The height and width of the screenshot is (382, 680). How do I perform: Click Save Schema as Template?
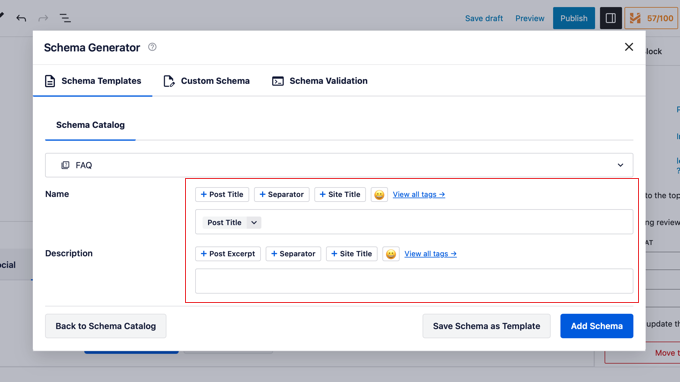[x=486, y=326]
